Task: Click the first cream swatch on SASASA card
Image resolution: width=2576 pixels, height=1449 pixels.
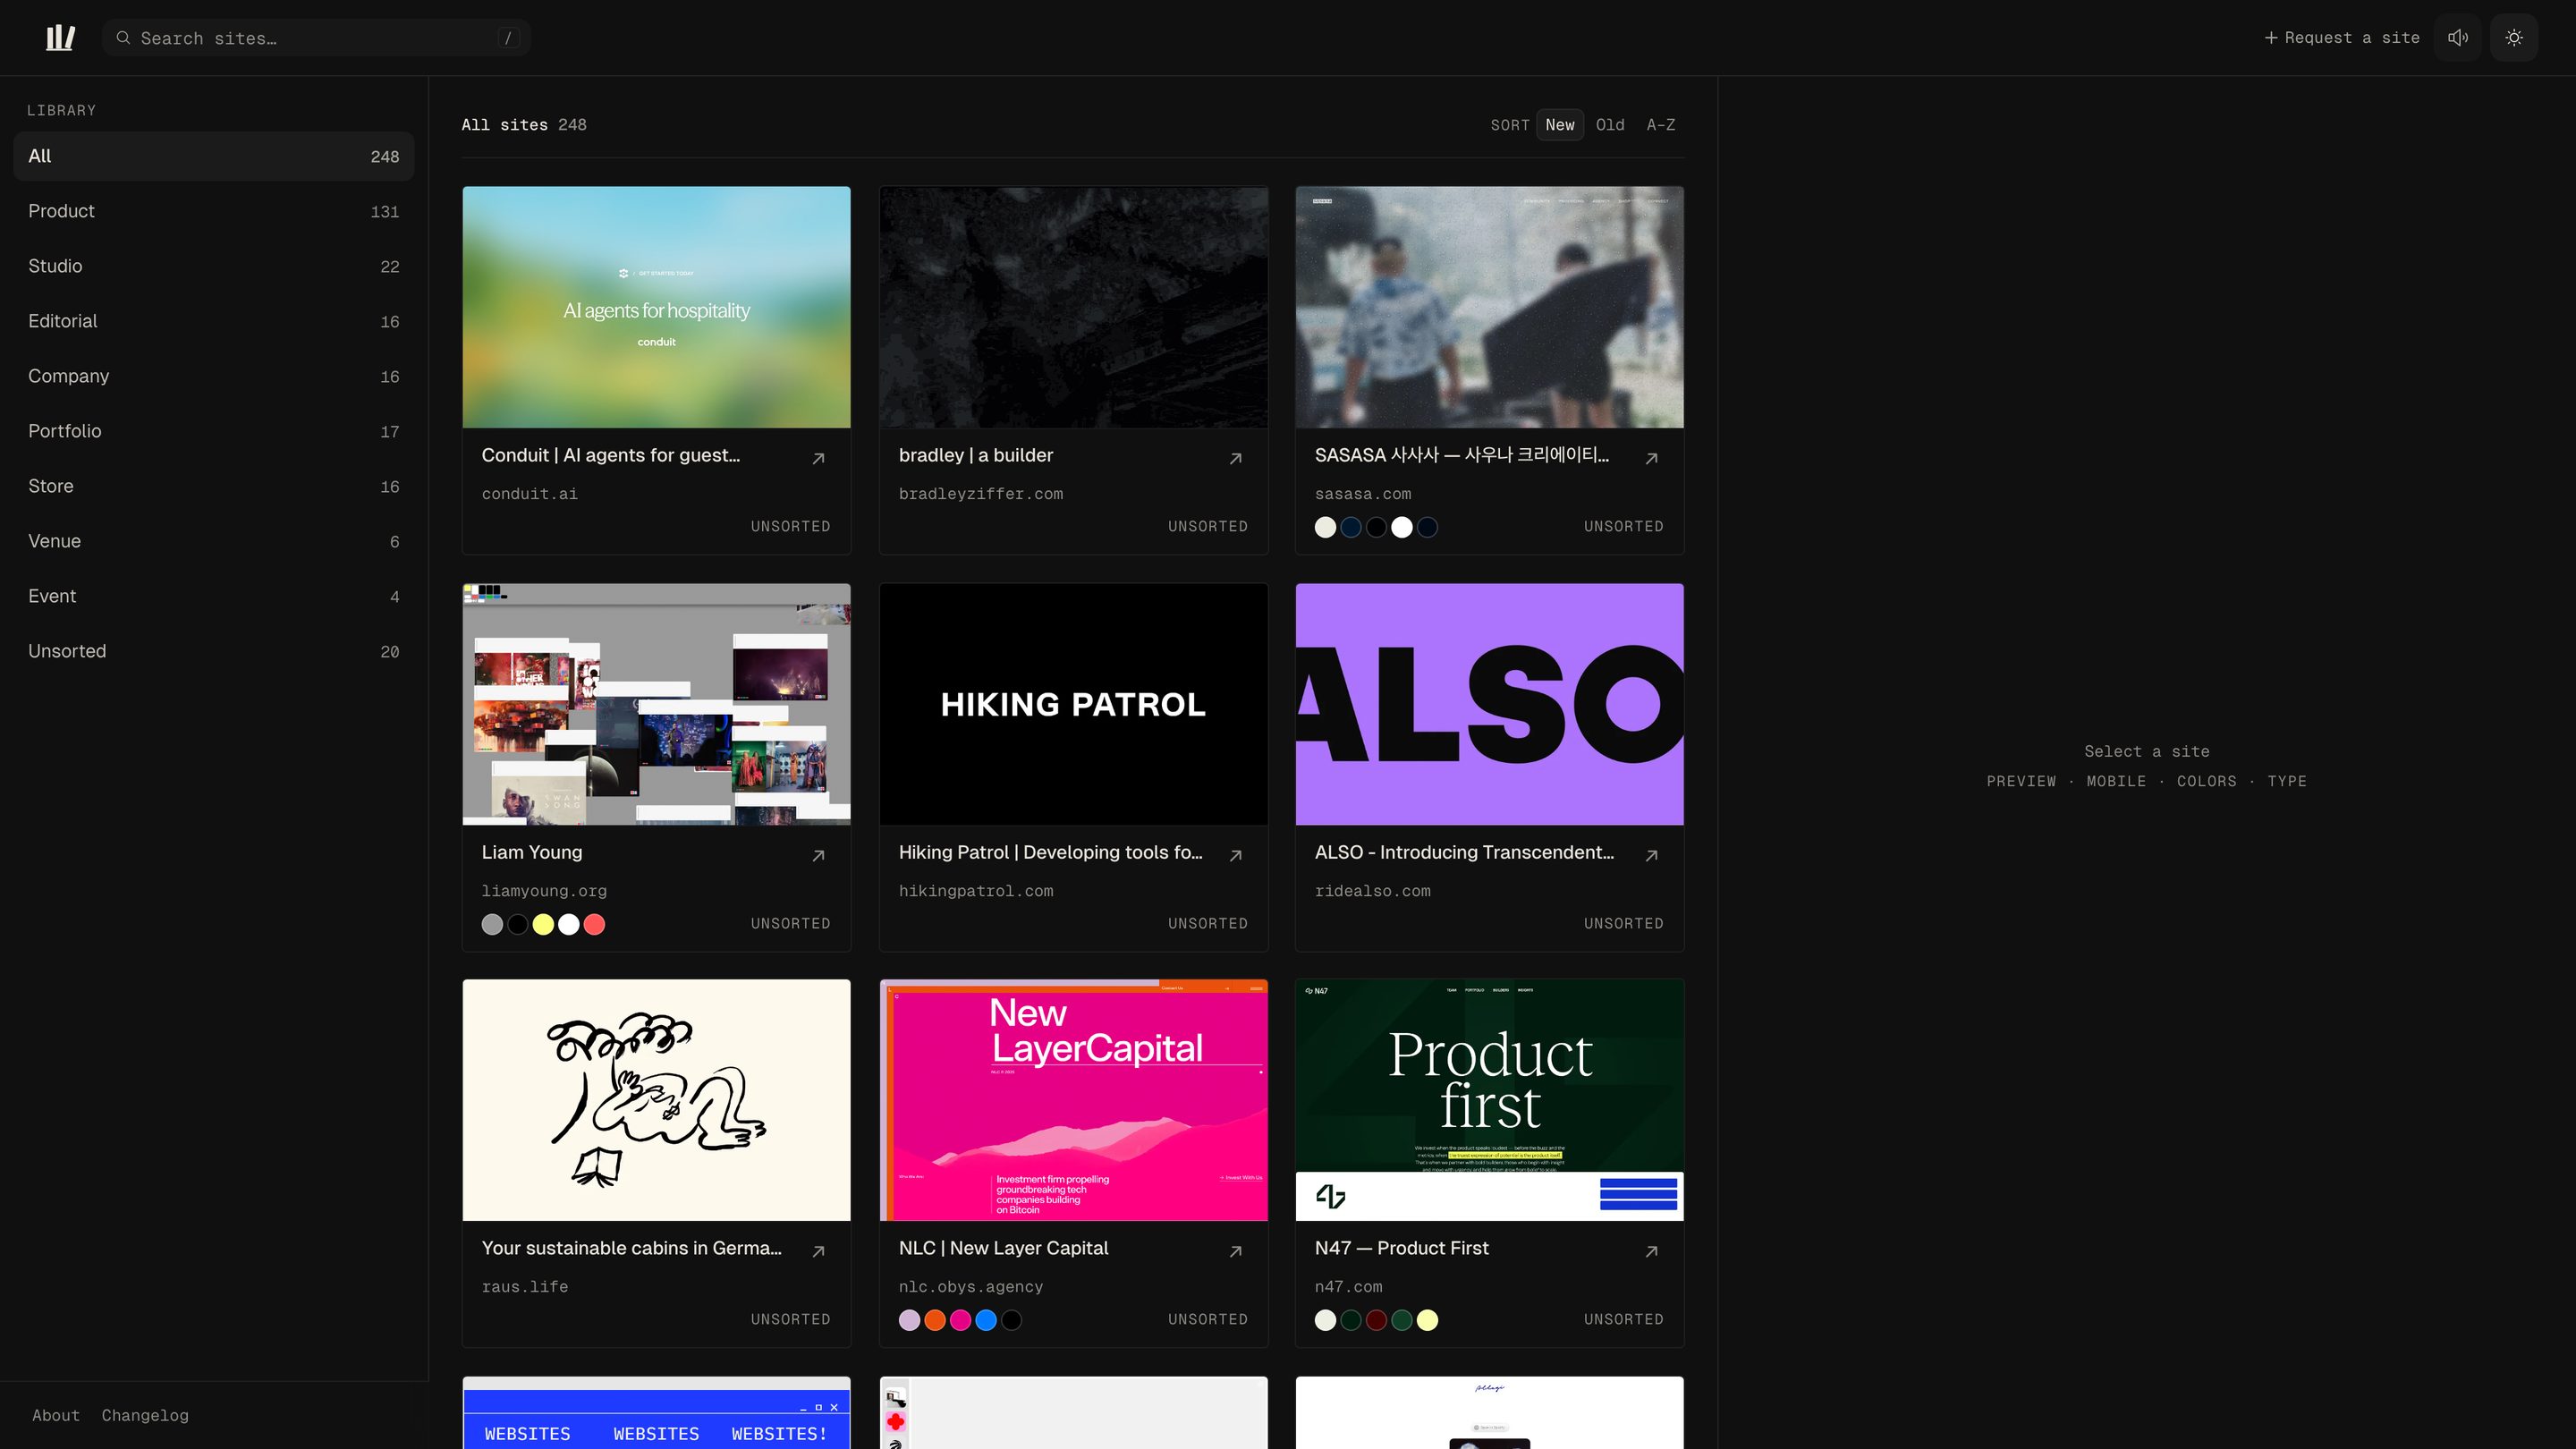Action: [1325, 527]
